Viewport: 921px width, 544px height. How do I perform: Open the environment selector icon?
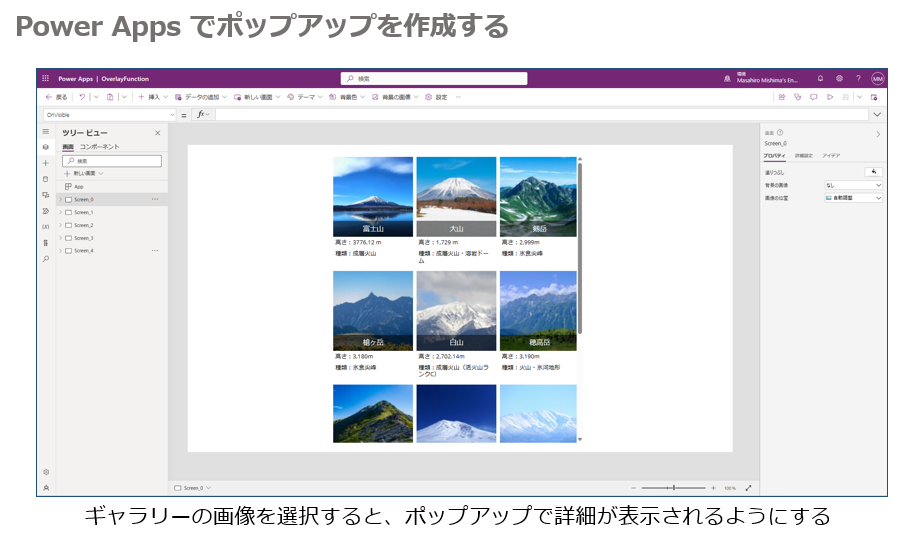[x=727, y=78]
